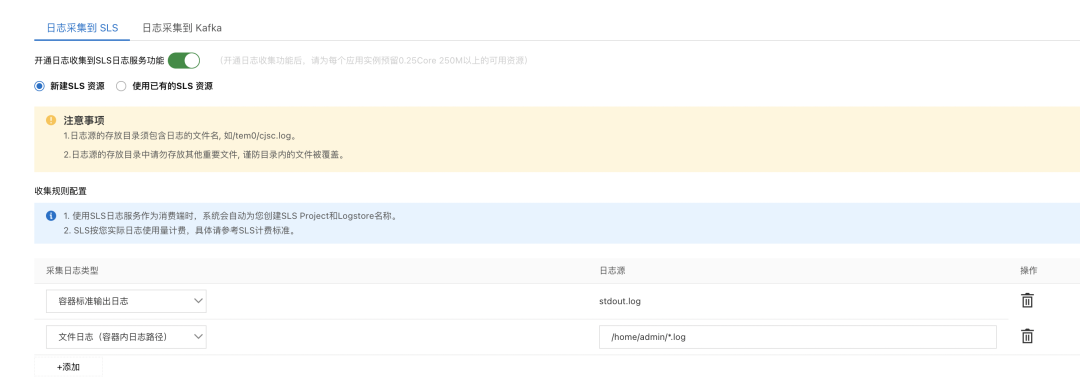Click the 收集规则配置 section heading
This screenshot has height=391, width=1080.
click(x=61, y=191)
